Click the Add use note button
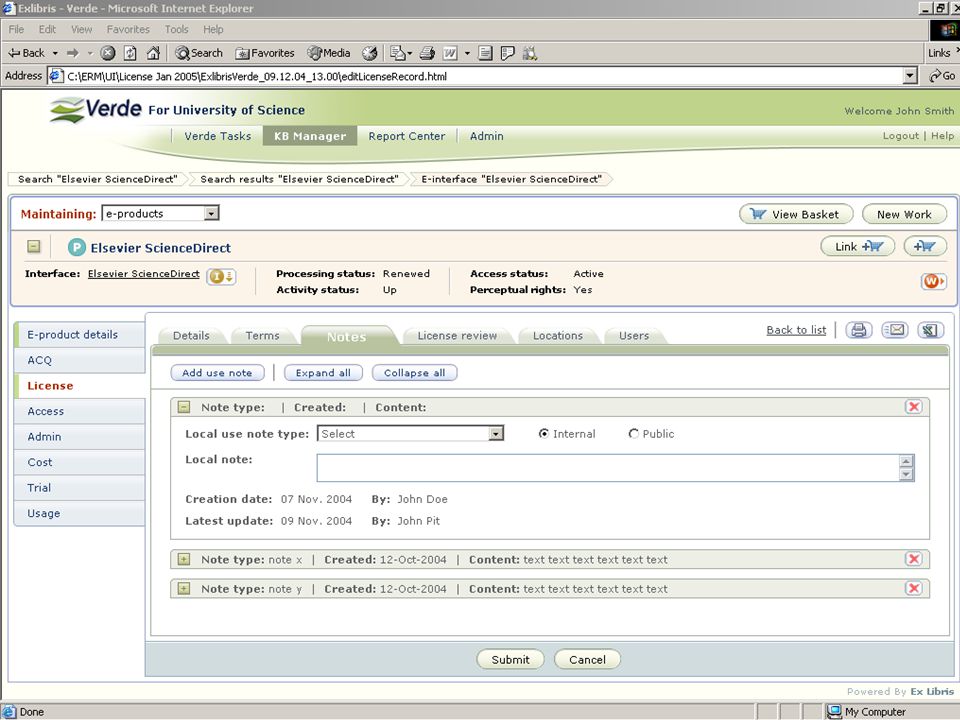The height and width of the screenshot is (720, 960). click(x=217, y=373)
